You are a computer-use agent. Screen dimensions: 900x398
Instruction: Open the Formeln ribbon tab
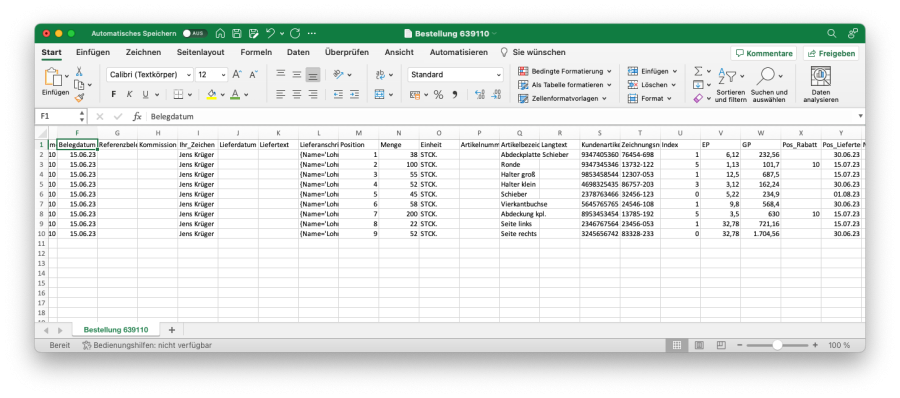256,52
